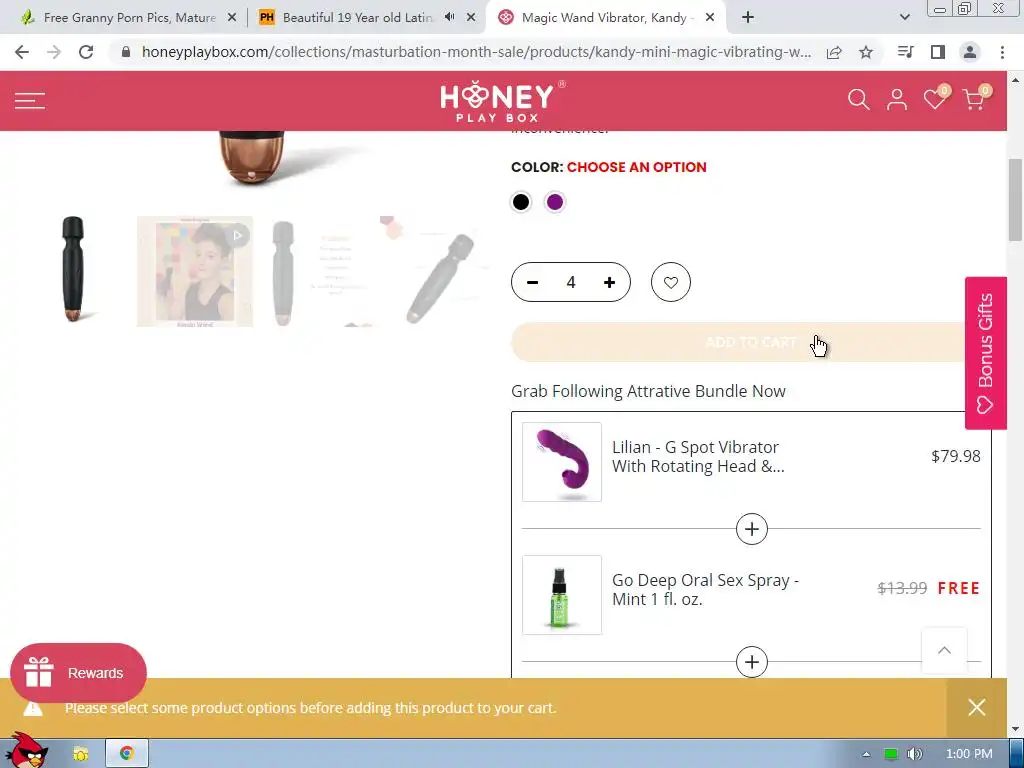Open the Go Deep Oral Sex Spray item
This screenshot has width=1024, height=768.
point(705,590)
